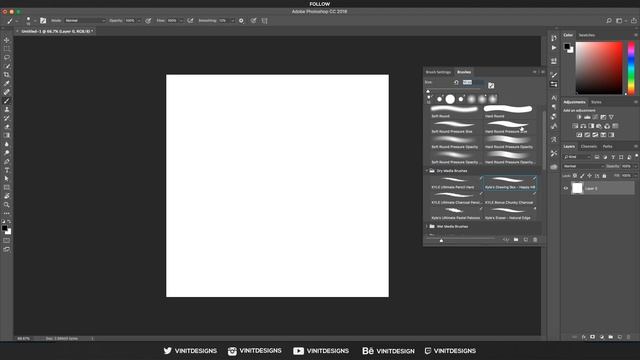Select the Gradient tool
Image resolution: width=640 pixels, height=360 pixels.
coord(7,136)
